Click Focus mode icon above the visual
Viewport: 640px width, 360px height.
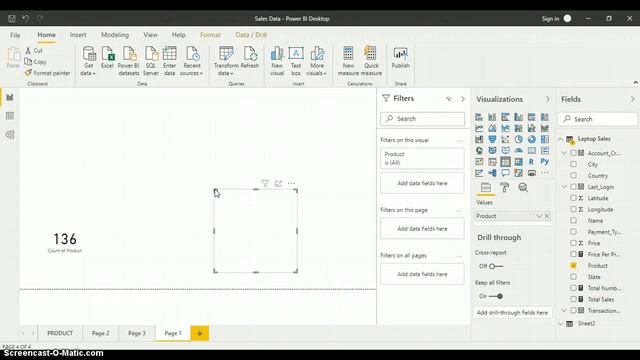tap(278, 183)
